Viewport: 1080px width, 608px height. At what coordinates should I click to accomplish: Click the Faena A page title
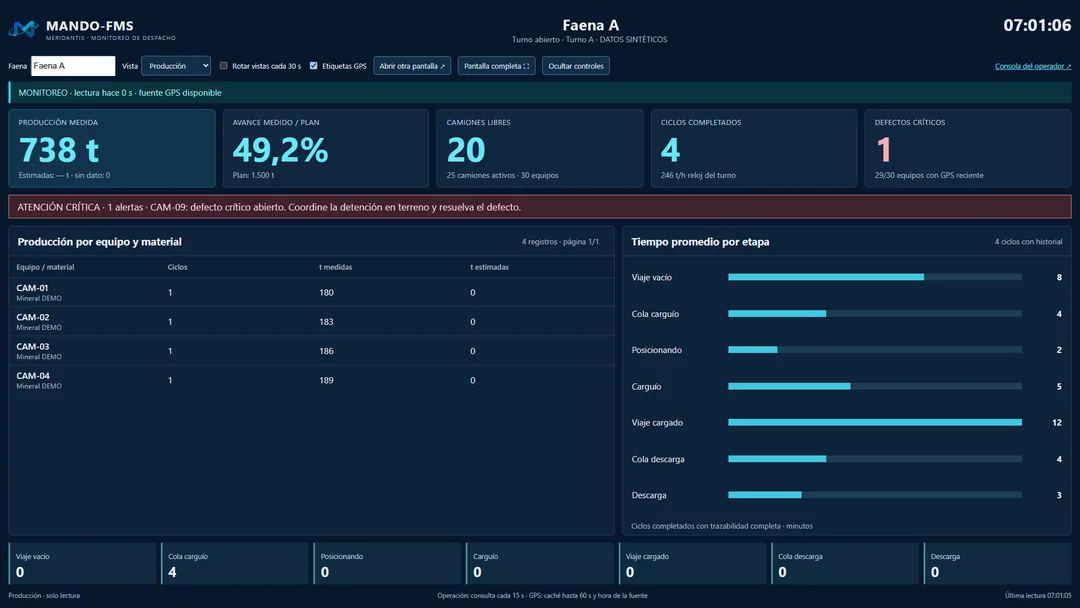click(x=590, y=25)
